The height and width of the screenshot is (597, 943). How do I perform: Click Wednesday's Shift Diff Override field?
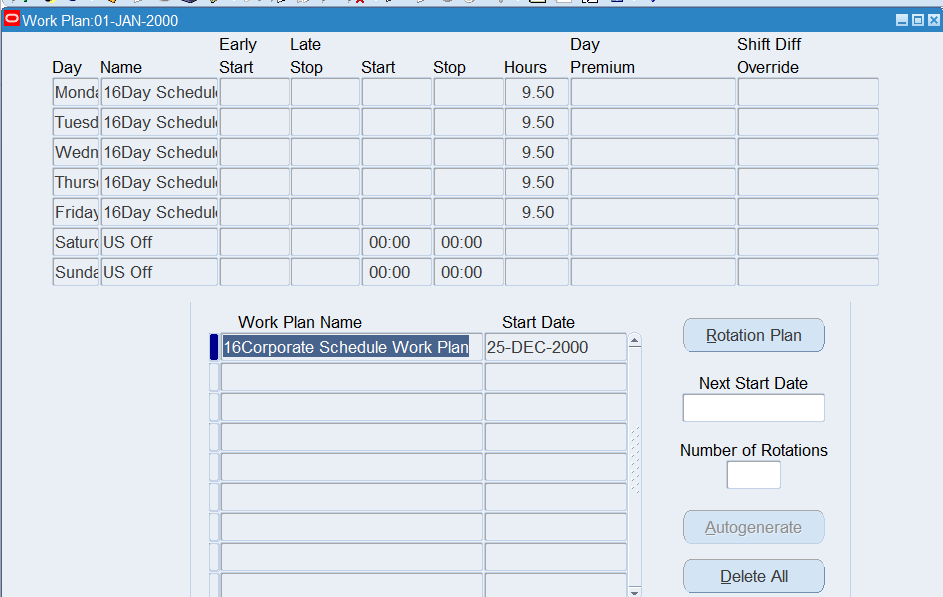[807, 153]
